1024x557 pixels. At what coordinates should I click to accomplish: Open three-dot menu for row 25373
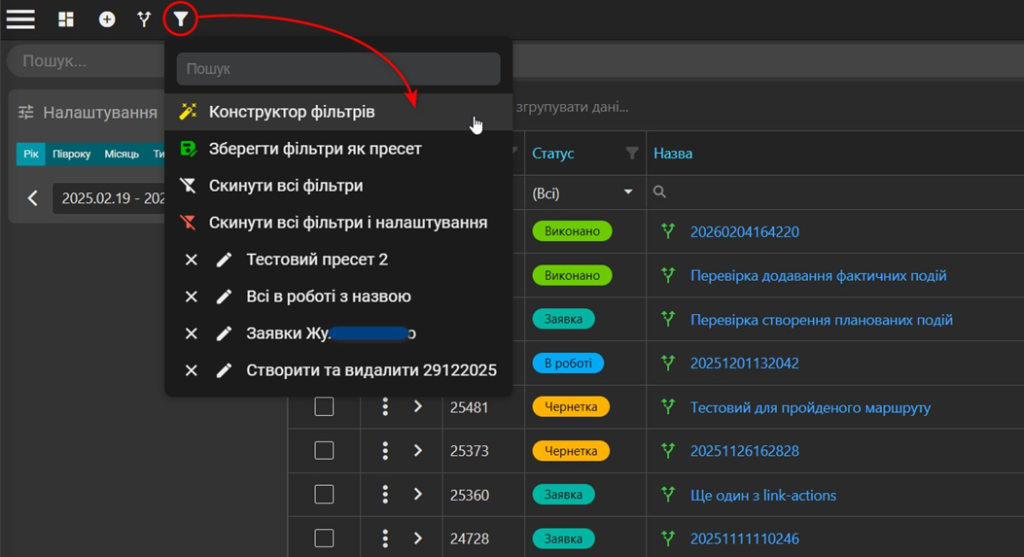pyautogui.click(x=385, y=451)
